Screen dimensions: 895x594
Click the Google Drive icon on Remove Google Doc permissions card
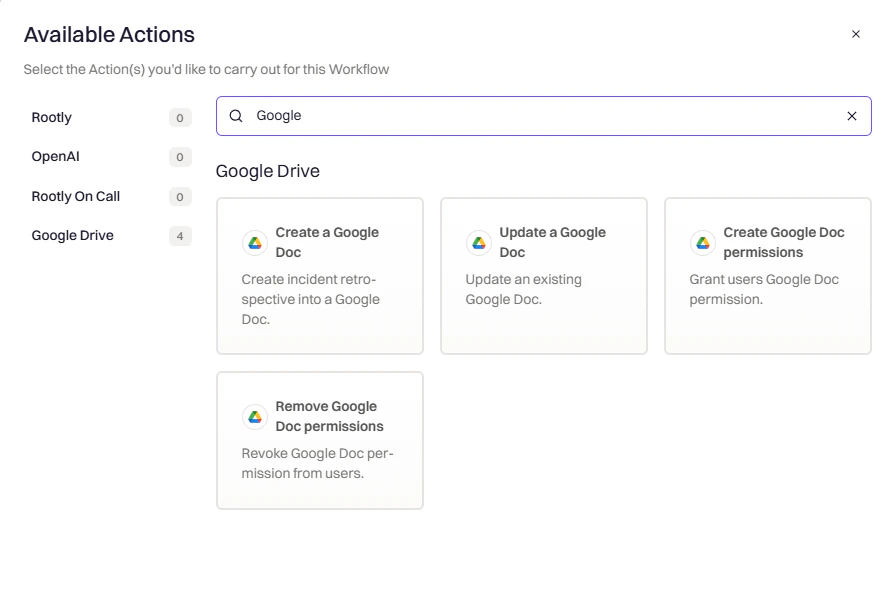click(255, 416)
